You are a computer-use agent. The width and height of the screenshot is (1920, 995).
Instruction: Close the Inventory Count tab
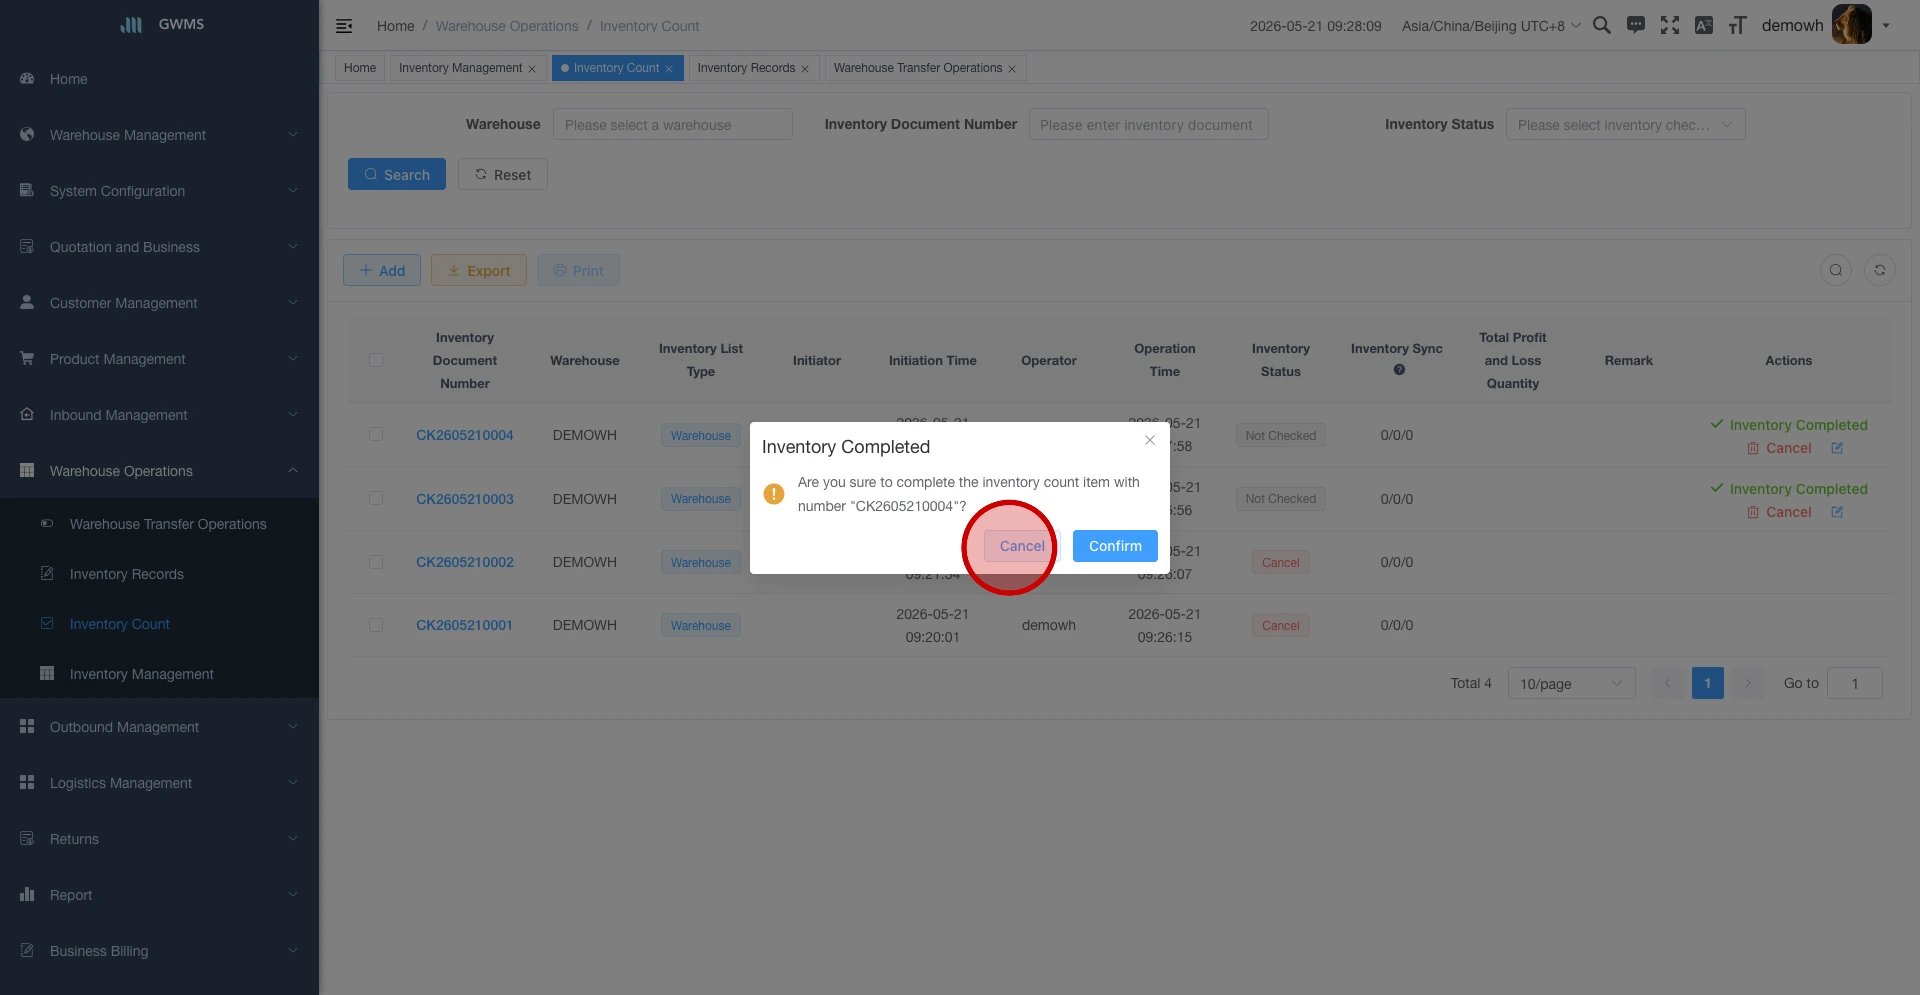[669, 69]
